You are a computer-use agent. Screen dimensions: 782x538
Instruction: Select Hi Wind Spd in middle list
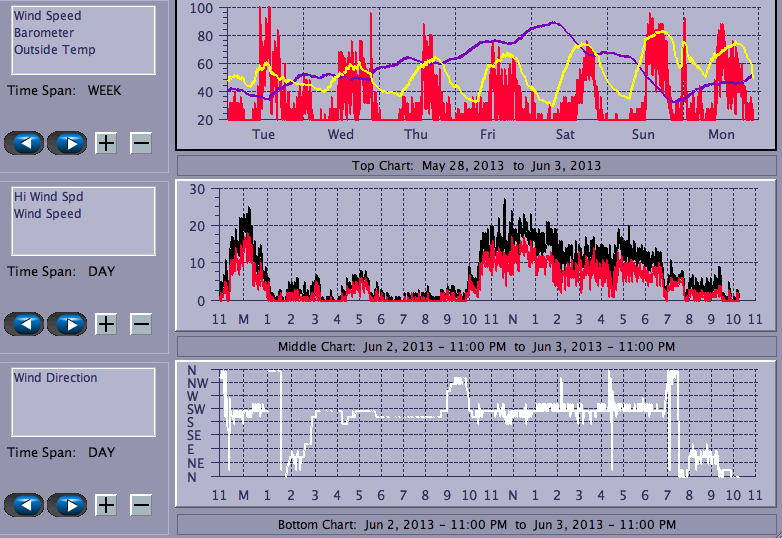49,197
